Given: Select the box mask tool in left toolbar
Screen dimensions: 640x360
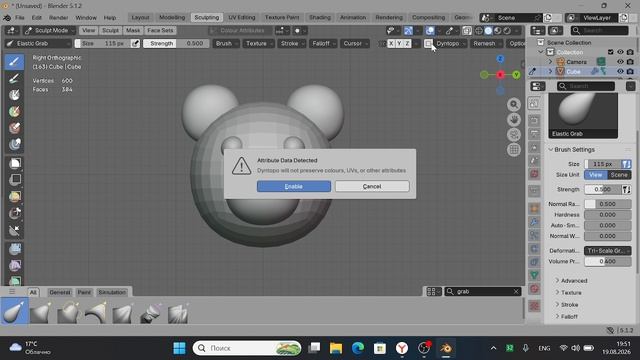Looking at the screenshot, I should tap(15, 163).
